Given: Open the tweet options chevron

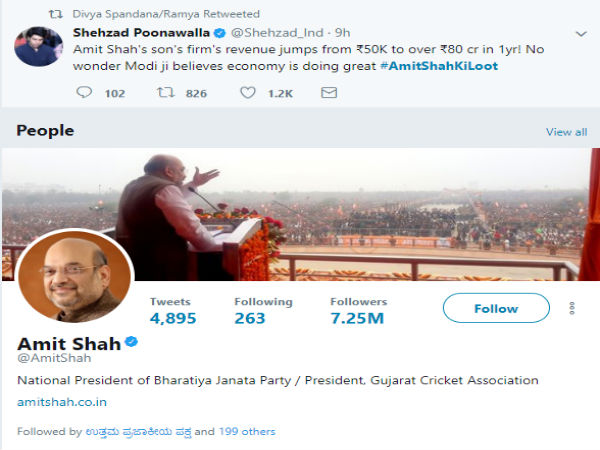Looking at the screenshot, I should pos(581,34).
